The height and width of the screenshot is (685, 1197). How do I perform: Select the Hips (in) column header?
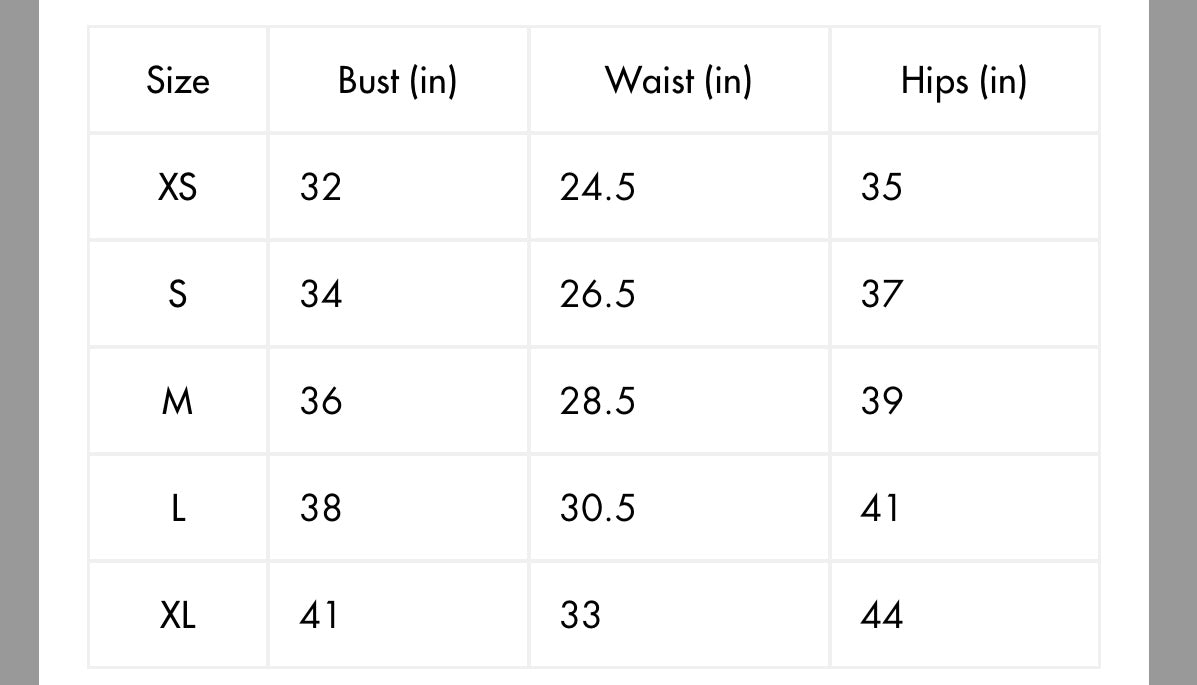click(x=963, y=80)
